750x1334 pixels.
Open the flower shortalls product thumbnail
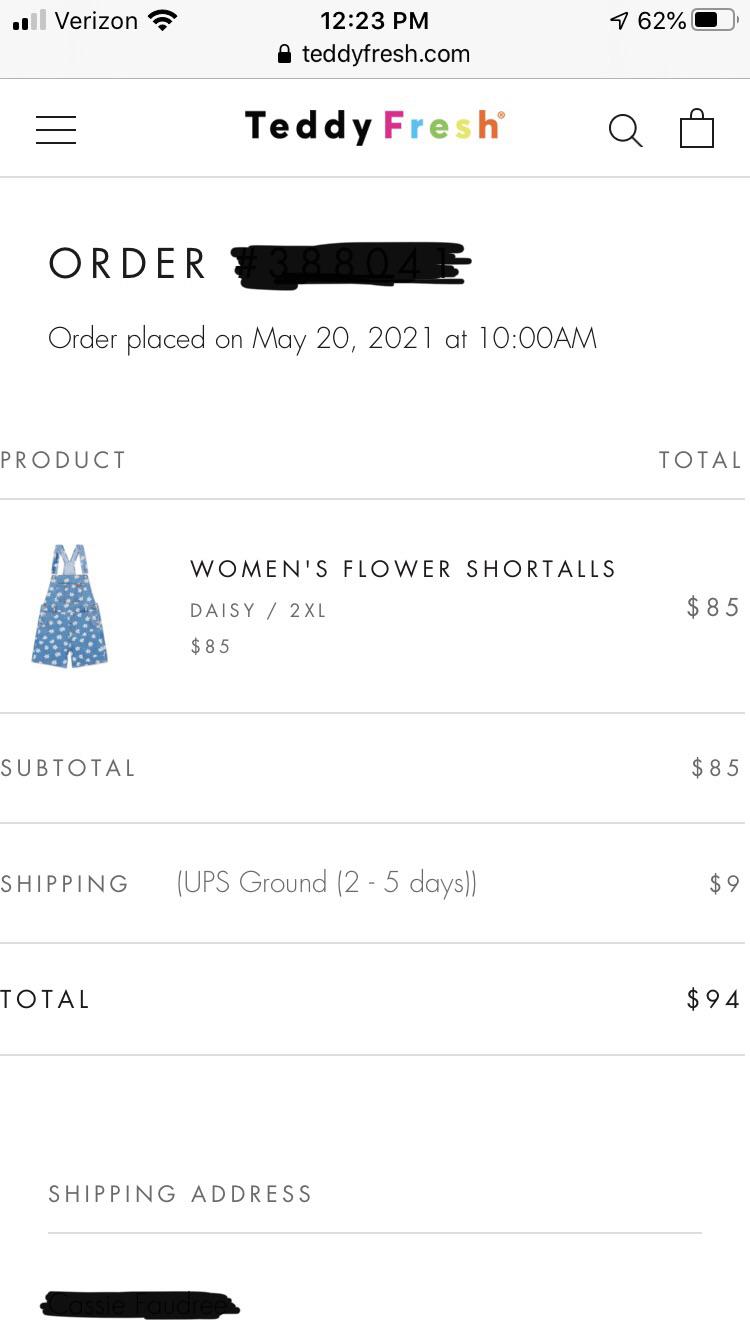pyautogui.click(x=69, y=606)
